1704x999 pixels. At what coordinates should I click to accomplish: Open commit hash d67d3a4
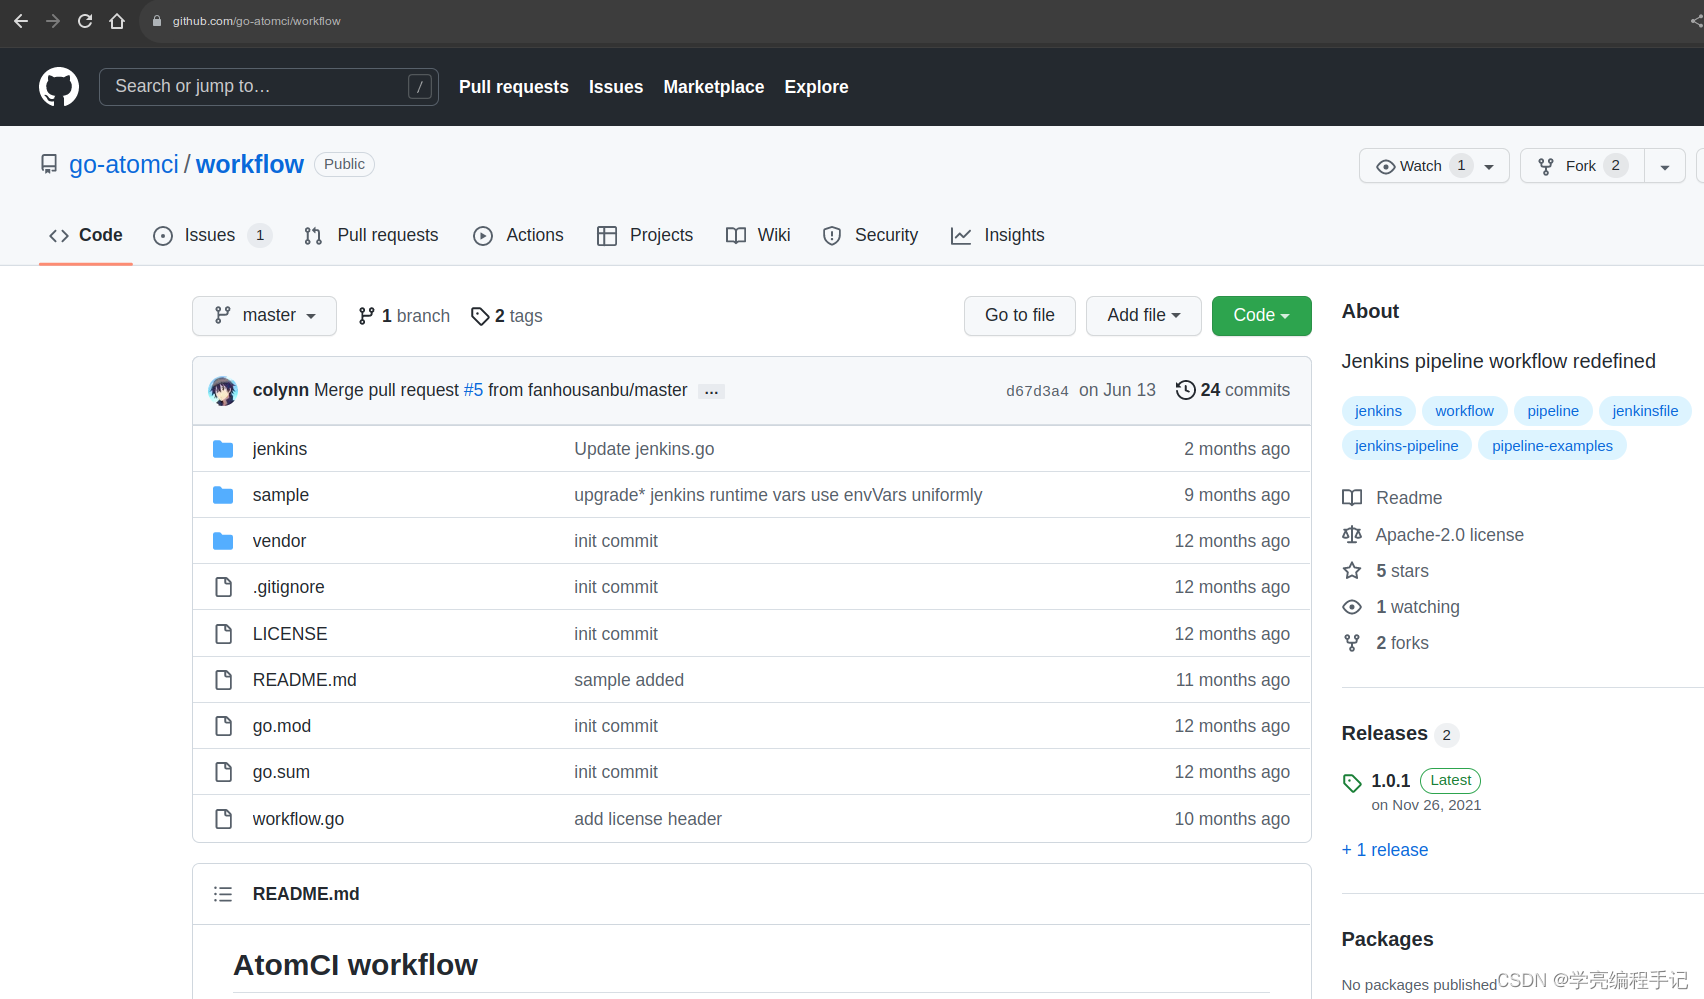(1037, 391)
